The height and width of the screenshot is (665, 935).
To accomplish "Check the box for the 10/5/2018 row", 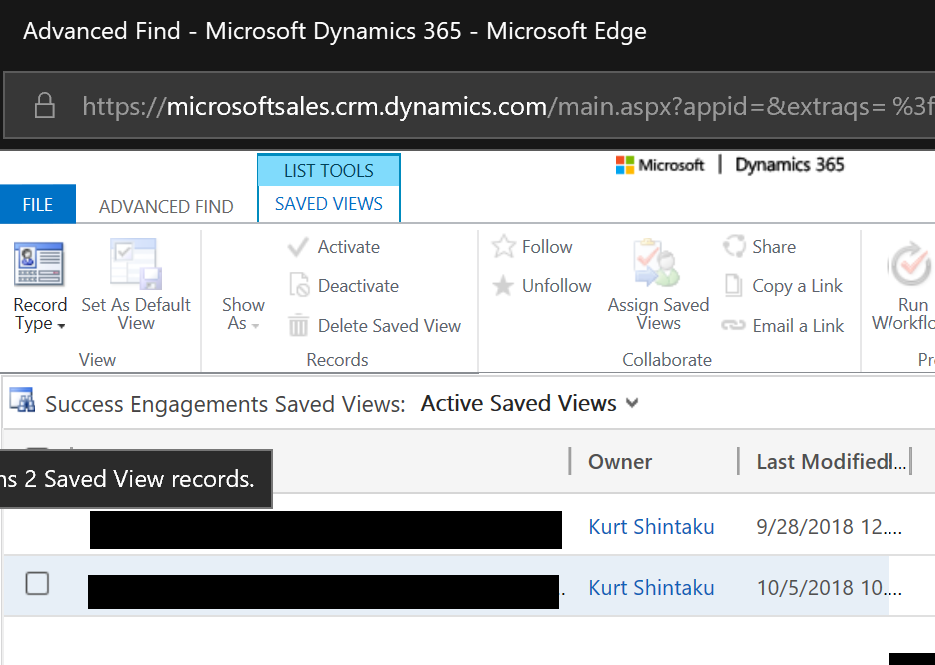I will [x=37, y=584].
